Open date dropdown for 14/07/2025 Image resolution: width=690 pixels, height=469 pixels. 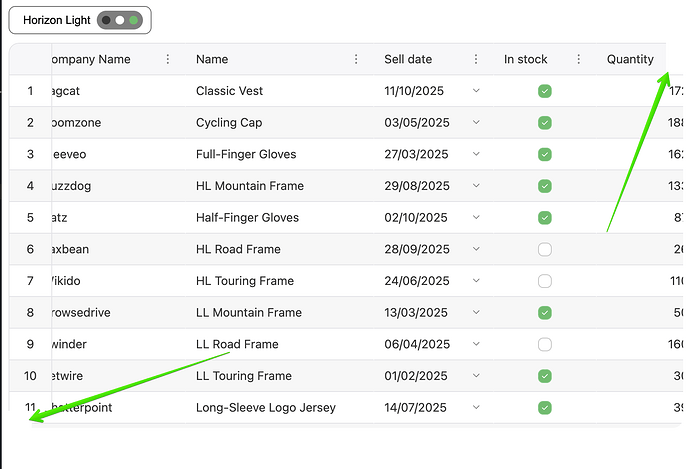coord(476,407)
